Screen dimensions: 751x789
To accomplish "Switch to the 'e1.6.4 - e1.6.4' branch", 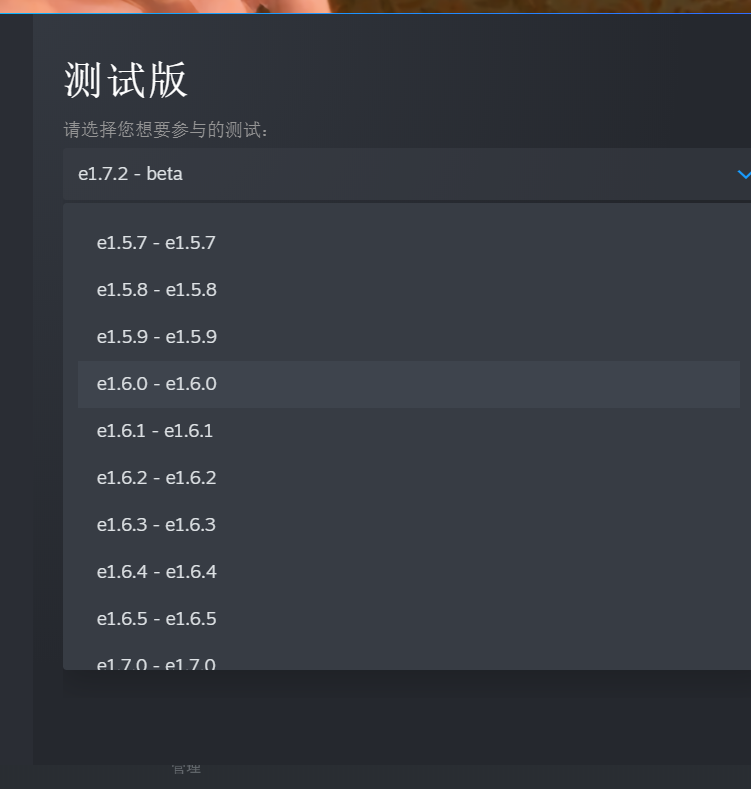I will coord(409,572).
